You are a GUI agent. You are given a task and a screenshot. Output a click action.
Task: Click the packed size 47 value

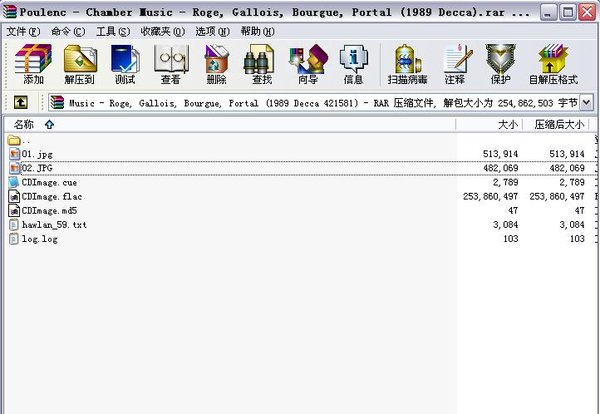coord(579,210)
